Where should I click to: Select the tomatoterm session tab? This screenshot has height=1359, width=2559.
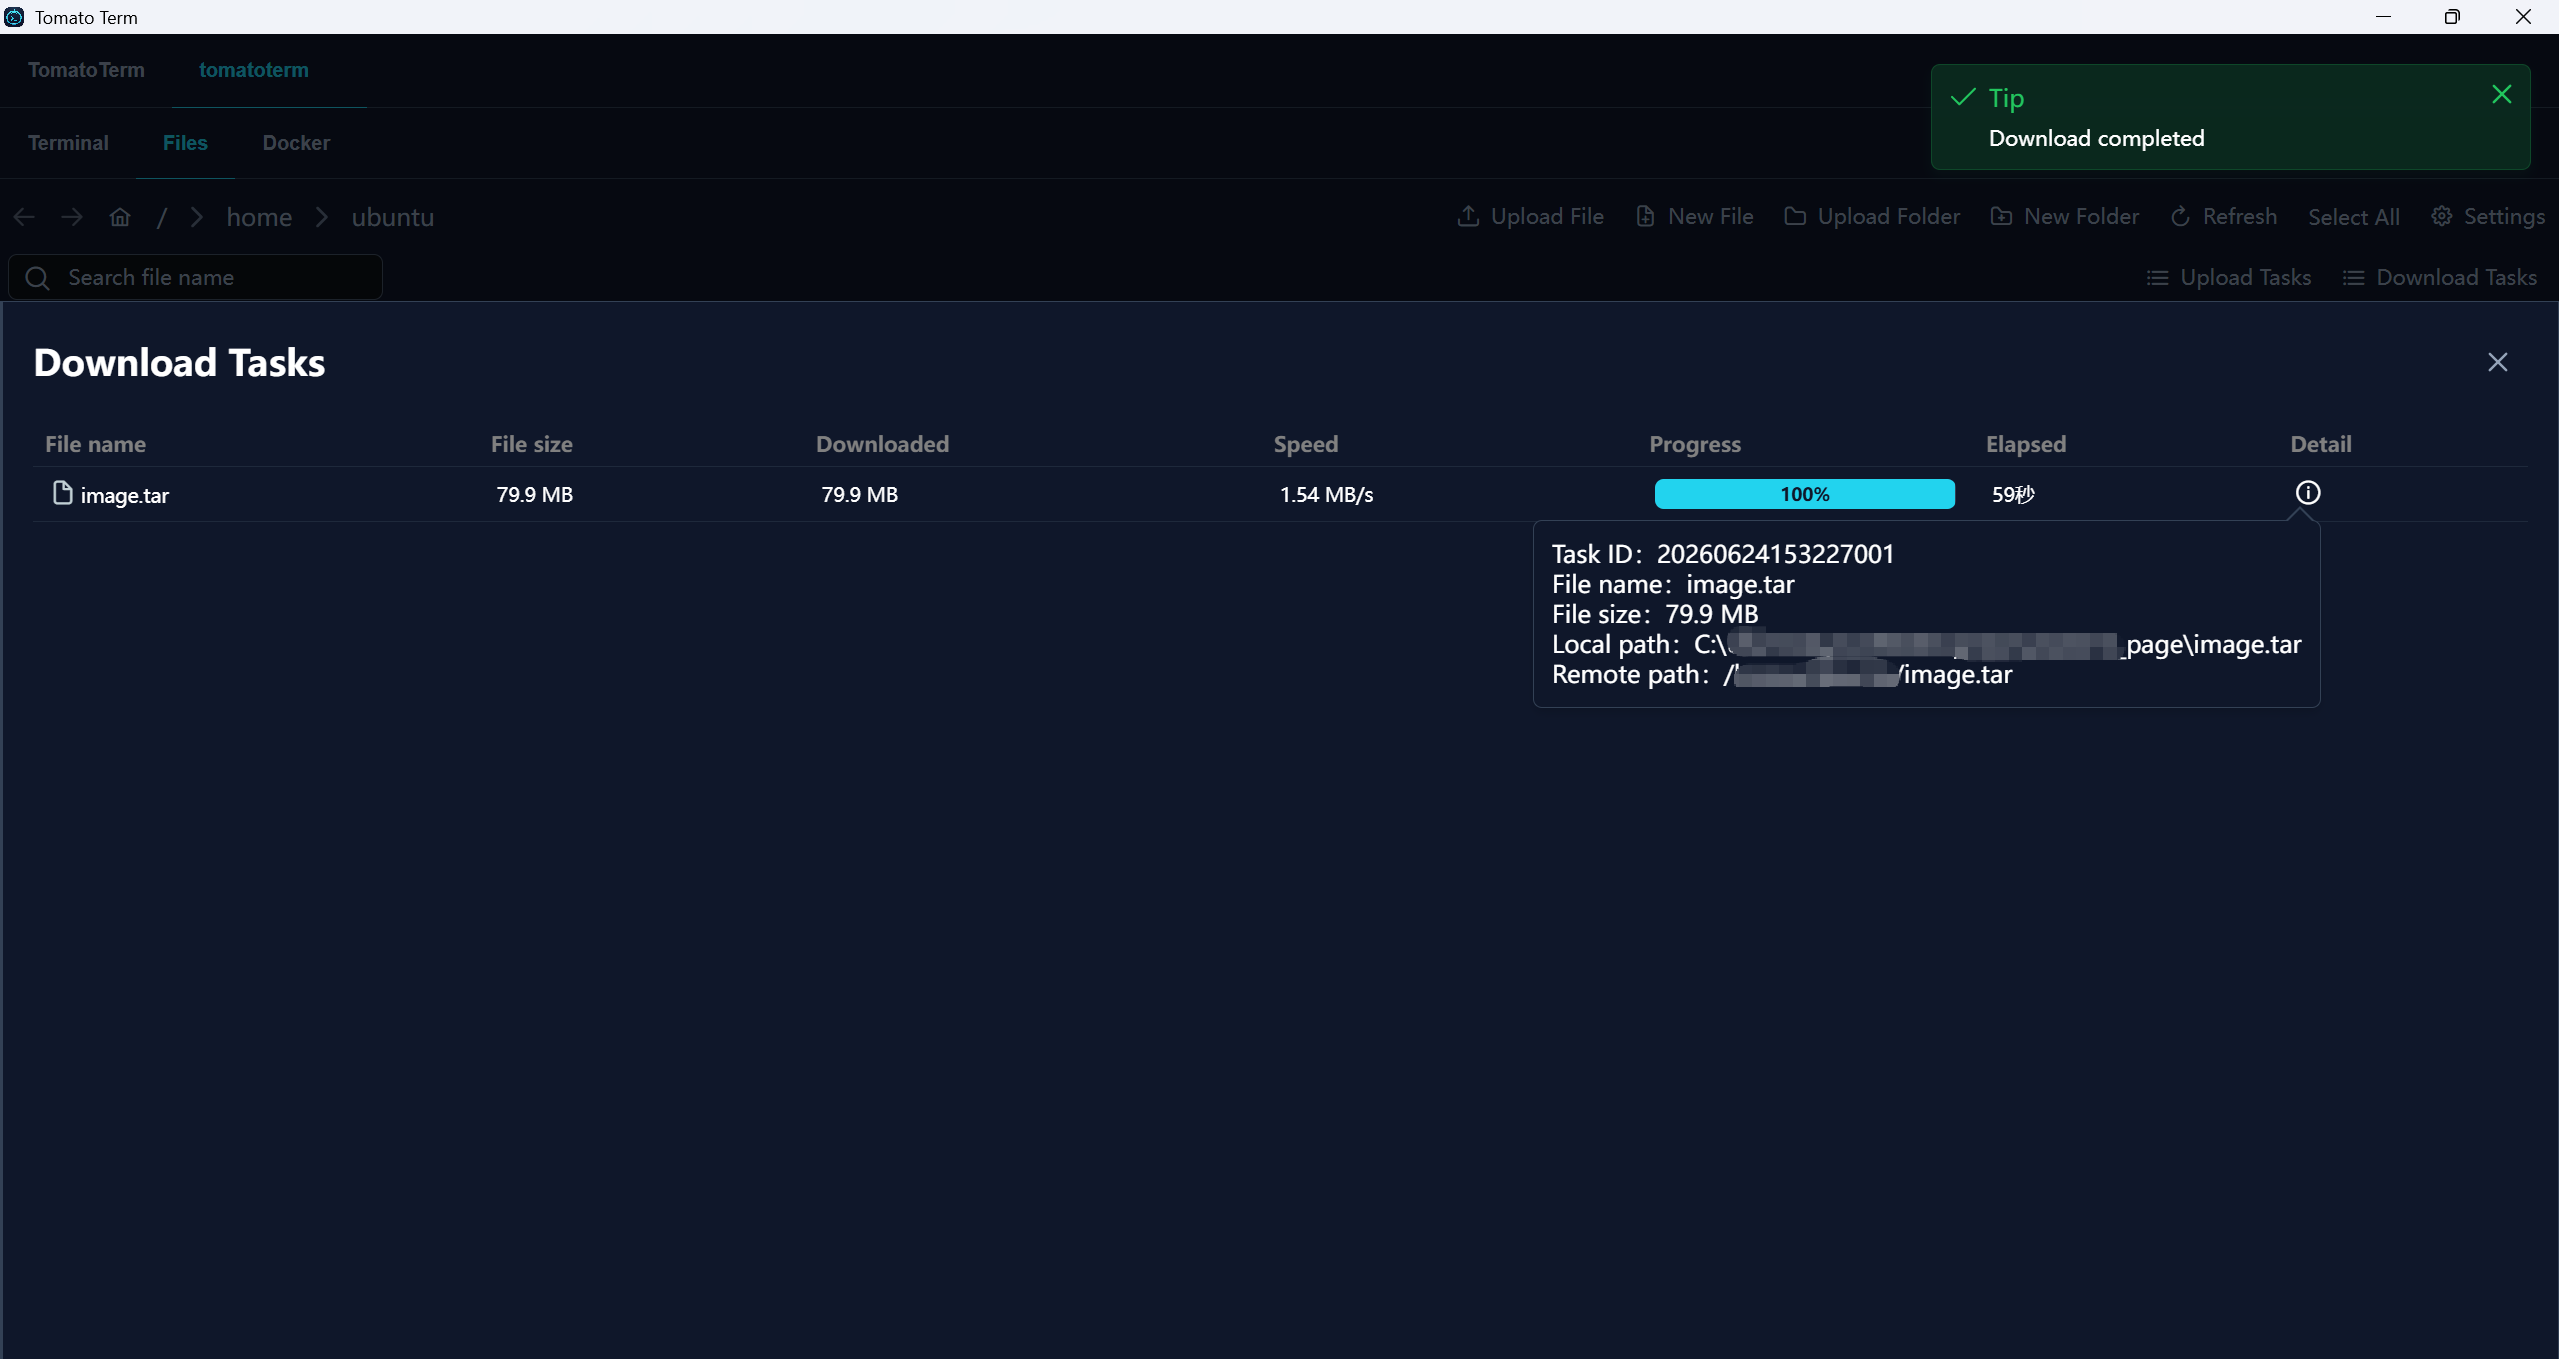pos(254,70)
